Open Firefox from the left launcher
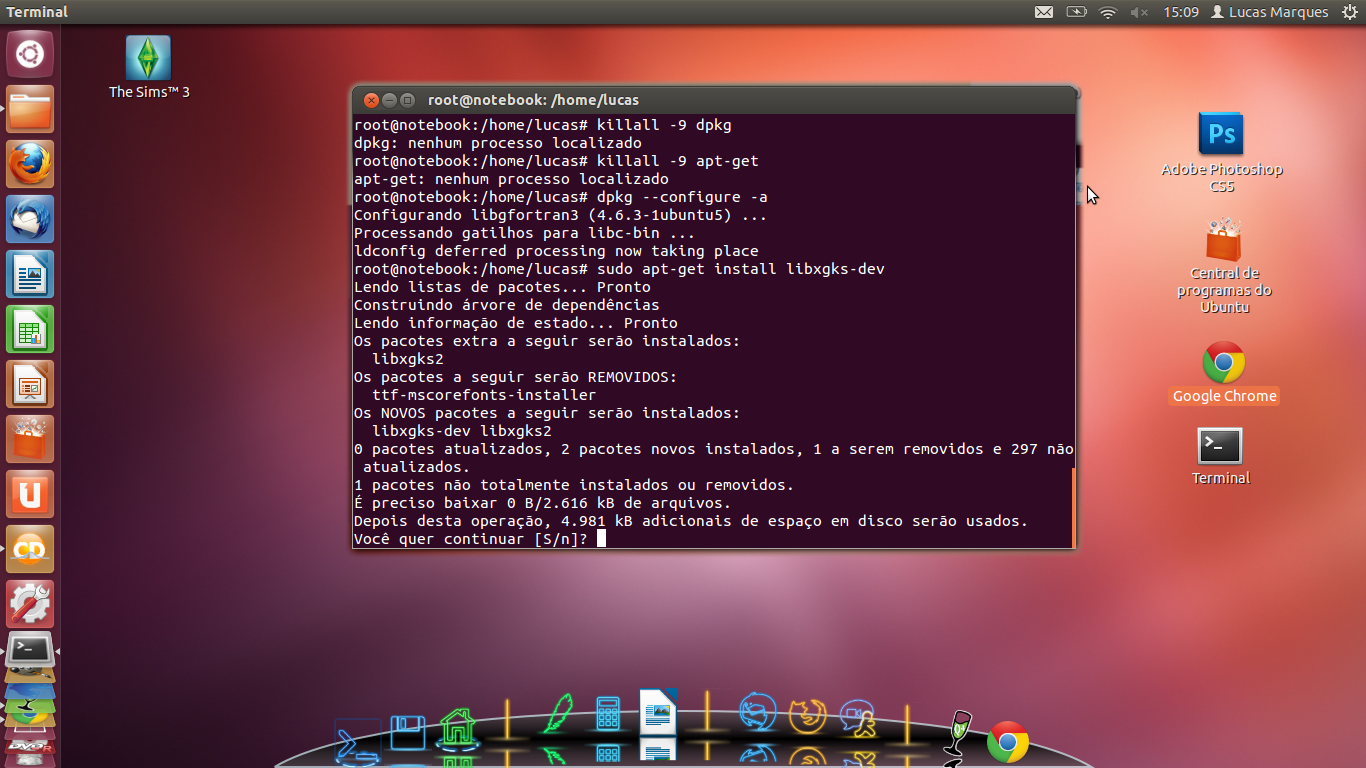Viewport: 1366px width, 768px height. (29, 165)
